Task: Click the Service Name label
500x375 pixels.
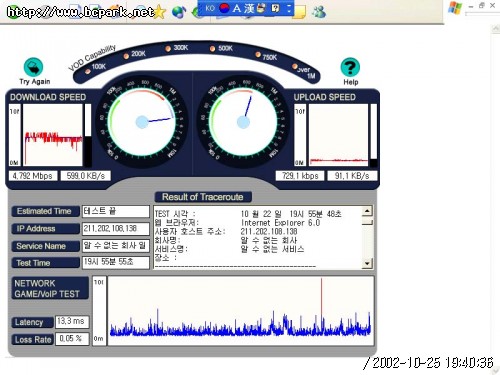Action: (x=45, y=246)
